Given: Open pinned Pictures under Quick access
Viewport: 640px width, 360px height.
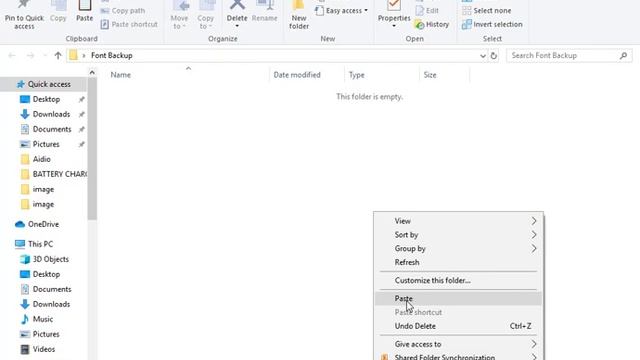Looking at the screenshot, I should coord(46,144).
